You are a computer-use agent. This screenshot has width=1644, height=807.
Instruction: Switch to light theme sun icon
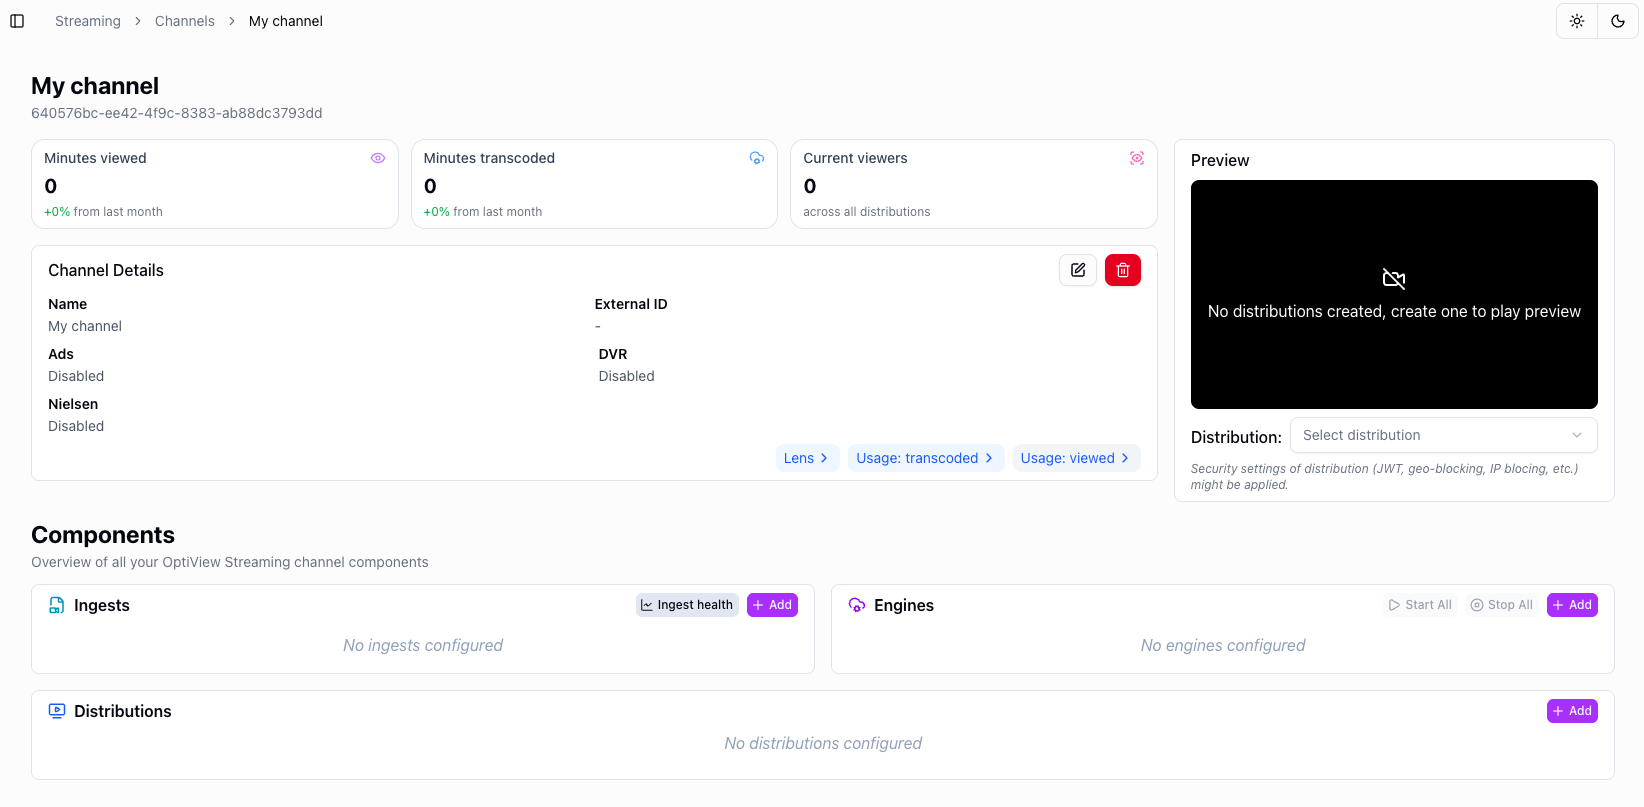coord(1577,21)
